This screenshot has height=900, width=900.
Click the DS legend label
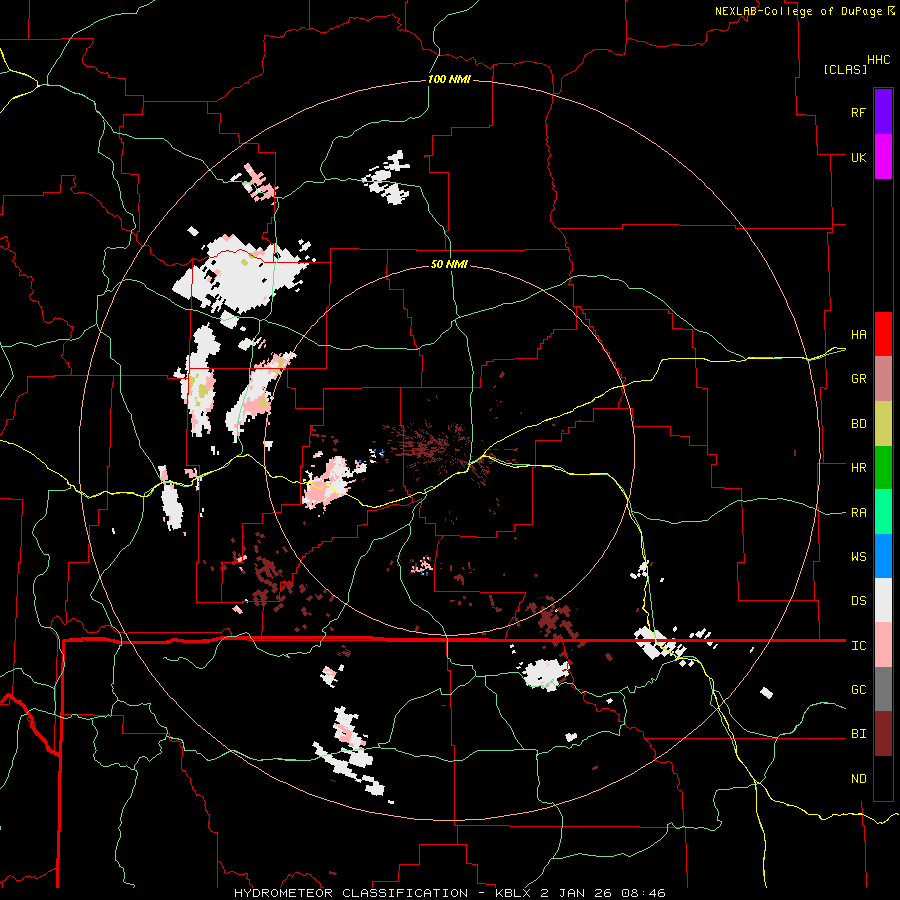[858, 601]
